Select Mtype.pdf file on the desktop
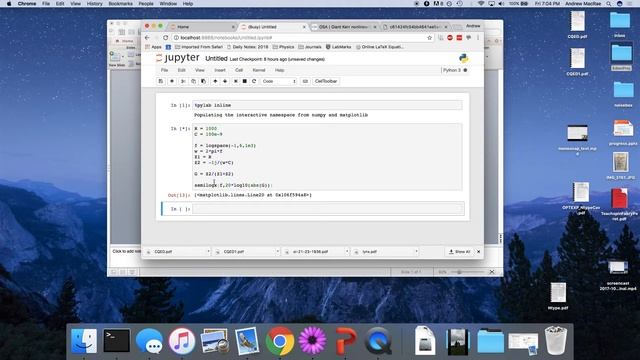This screenshot has width=640, height=360. 558,296
